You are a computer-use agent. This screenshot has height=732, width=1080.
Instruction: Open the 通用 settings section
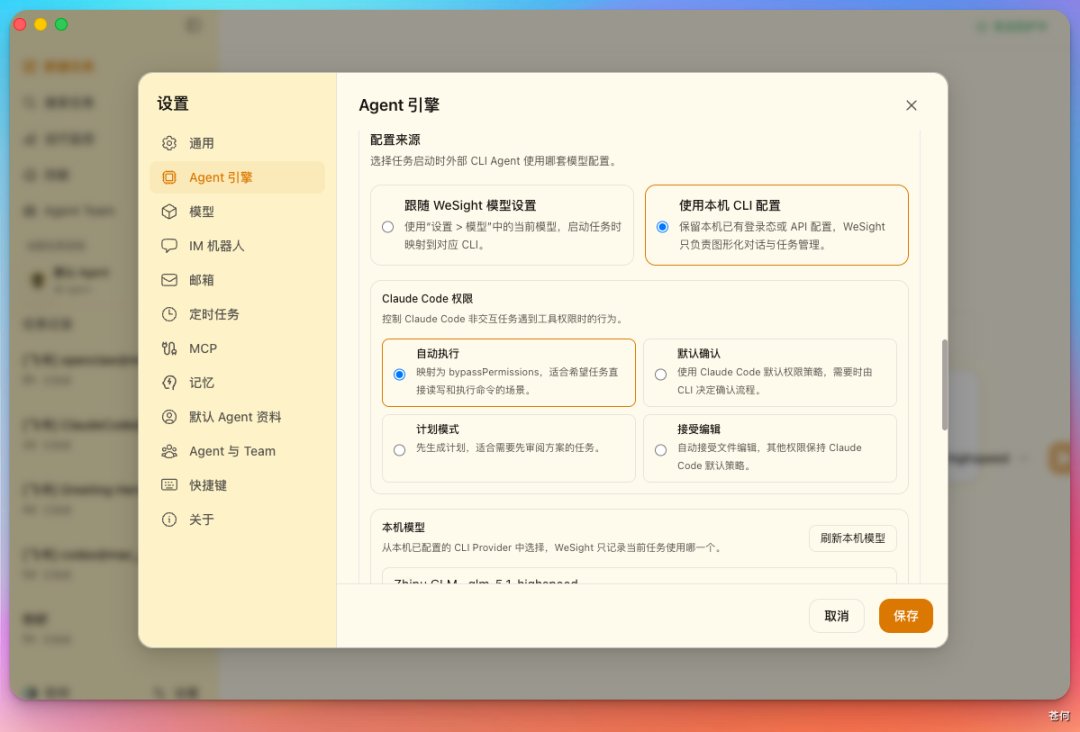click(237, 143)
